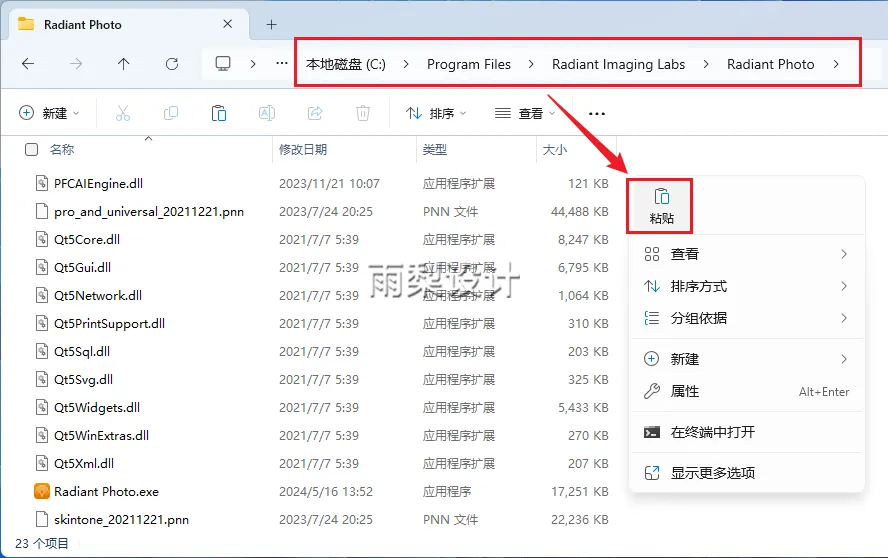Click the Delete trash icon
Screen dimensions: 888x558
click(x=363, y=113)
